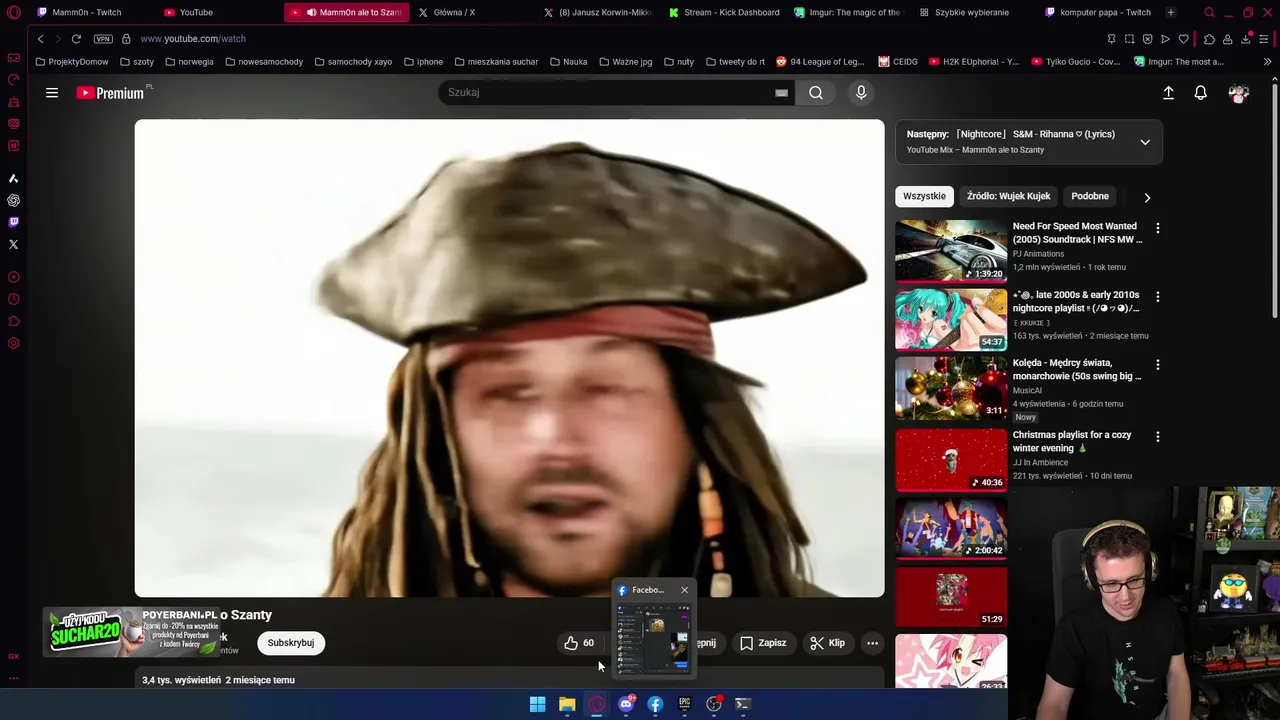
Task: Open the YouTube guide hamburger menu
Action: 52,93
